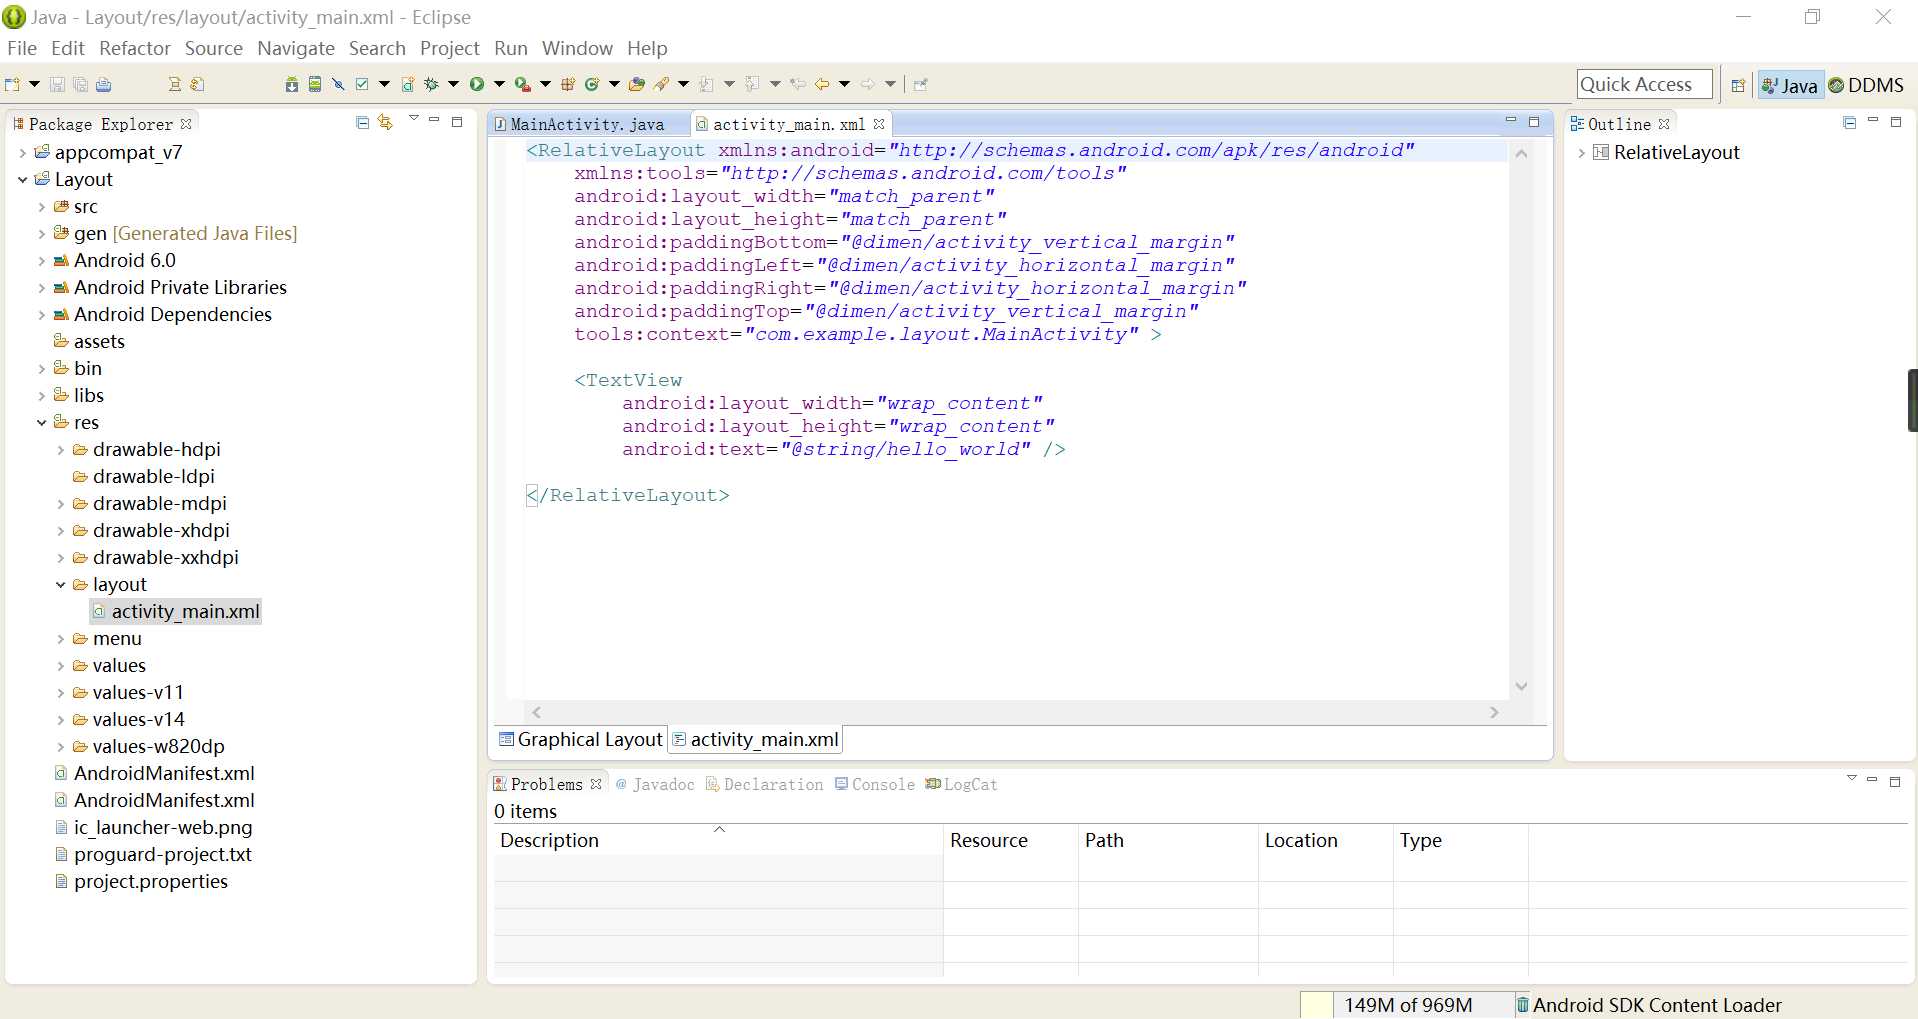Click the Back navigation arrow icon
This screenshot has width=1918, height=1019.
click(x=821, y=84)
